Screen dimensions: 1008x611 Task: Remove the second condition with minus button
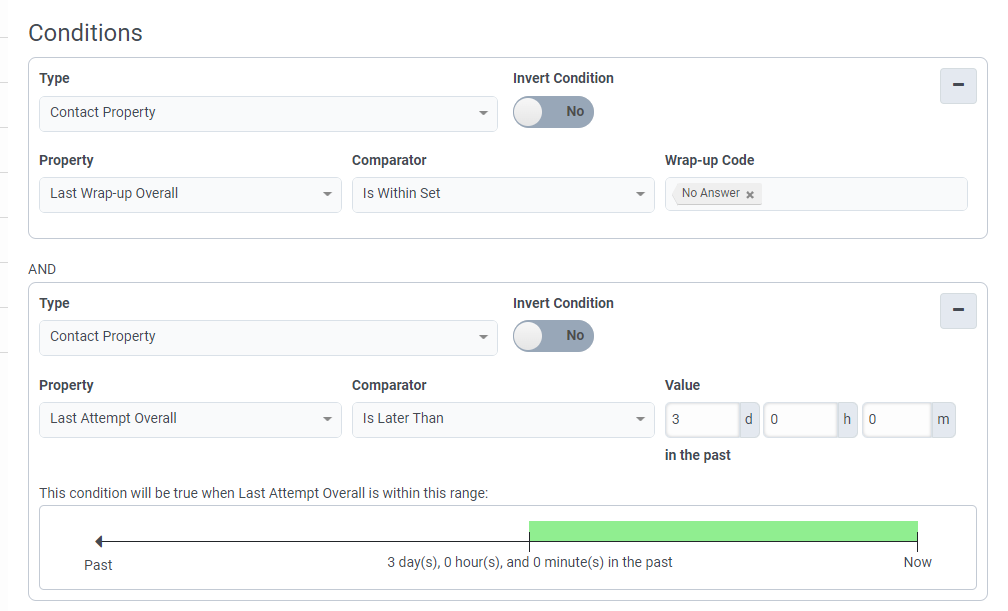958,311
